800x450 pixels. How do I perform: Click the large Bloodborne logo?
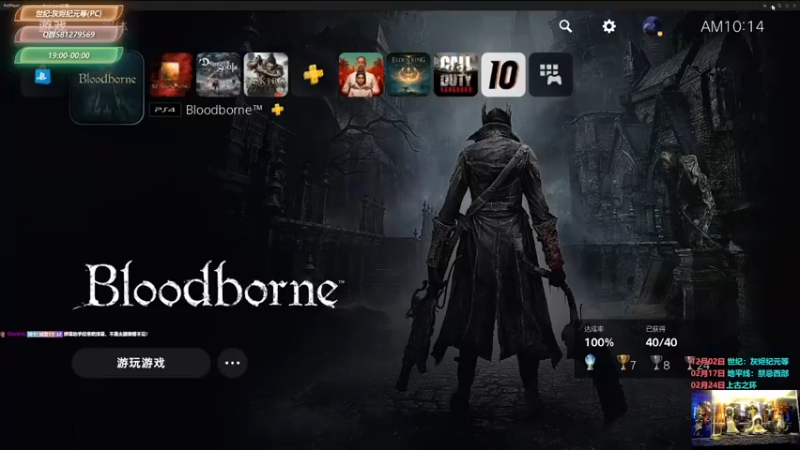tap(209, 286)
